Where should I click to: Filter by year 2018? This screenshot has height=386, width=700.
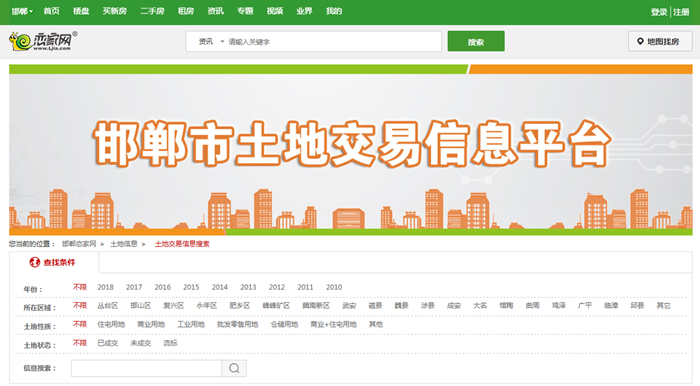point(105,287)
